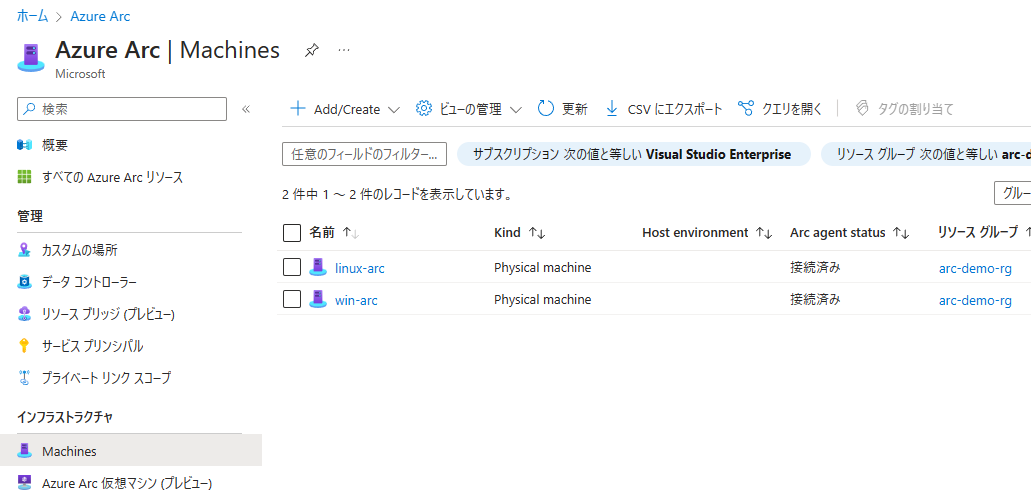Collapse the sidebar with double chevron
Image resolution: width=1031 pixels, height=496 pixels.
[x=246, y=109]
